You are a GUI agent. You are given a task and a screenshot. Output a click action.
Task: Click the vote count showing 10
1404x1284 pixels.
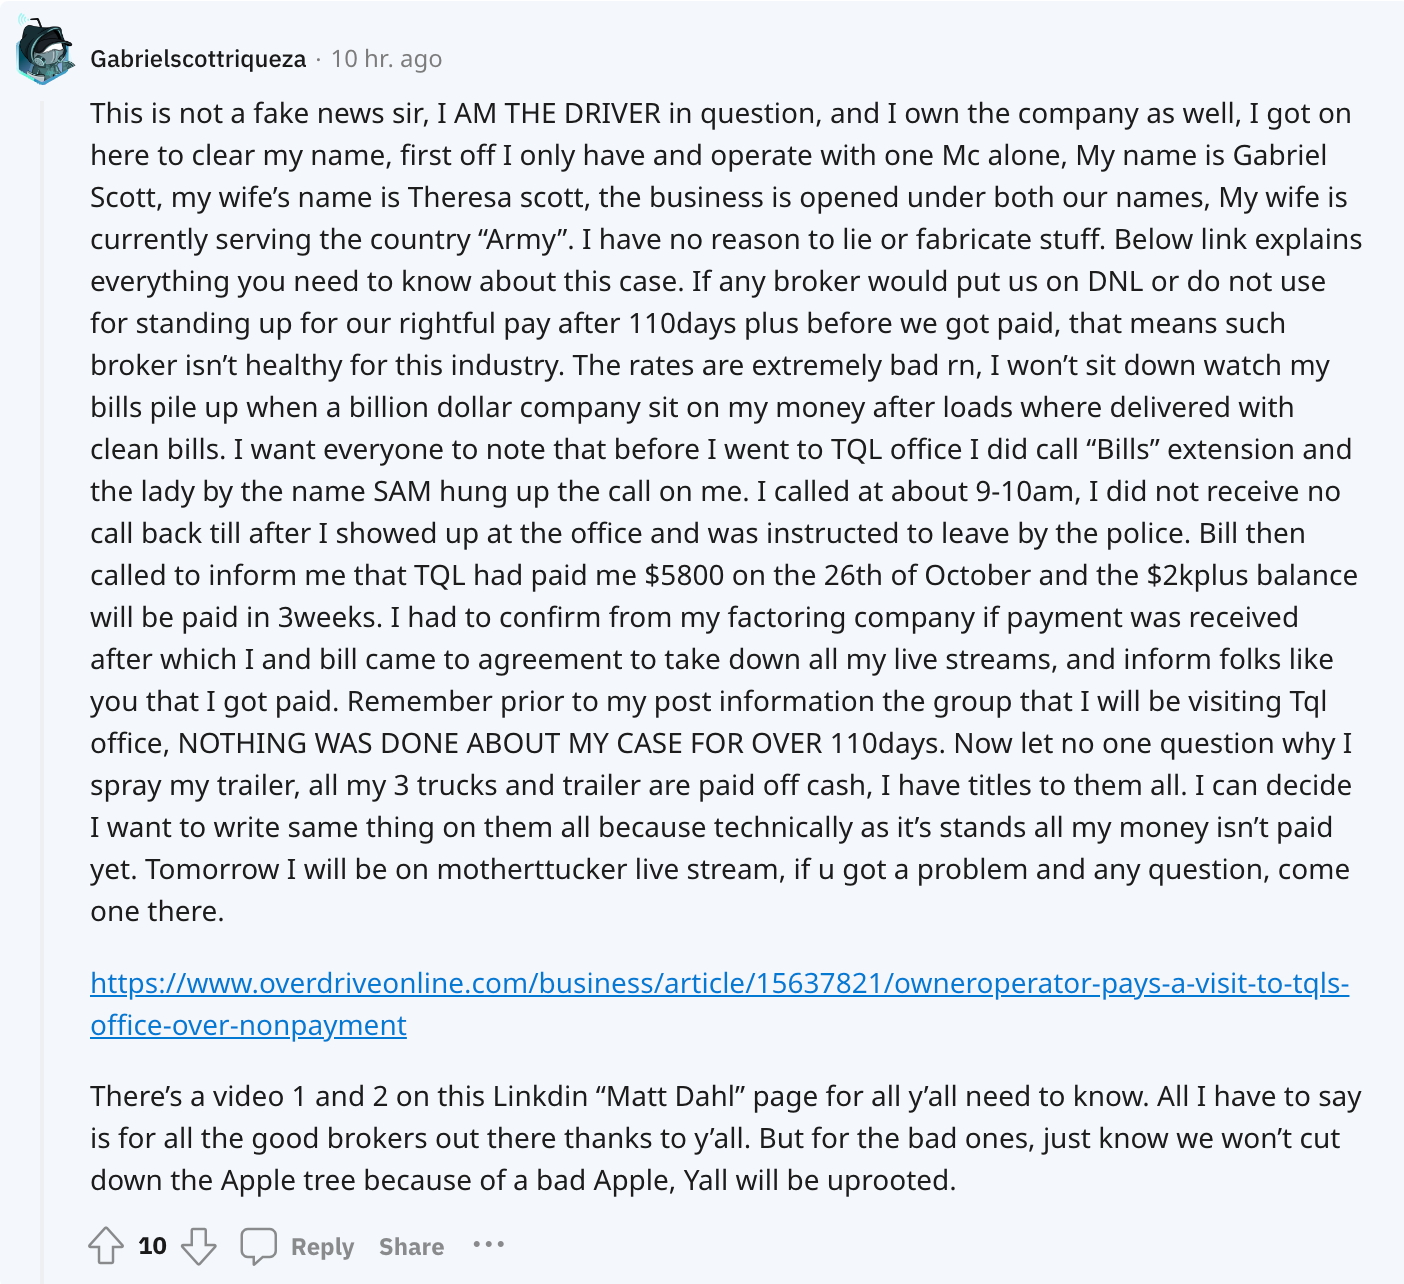152,1246
